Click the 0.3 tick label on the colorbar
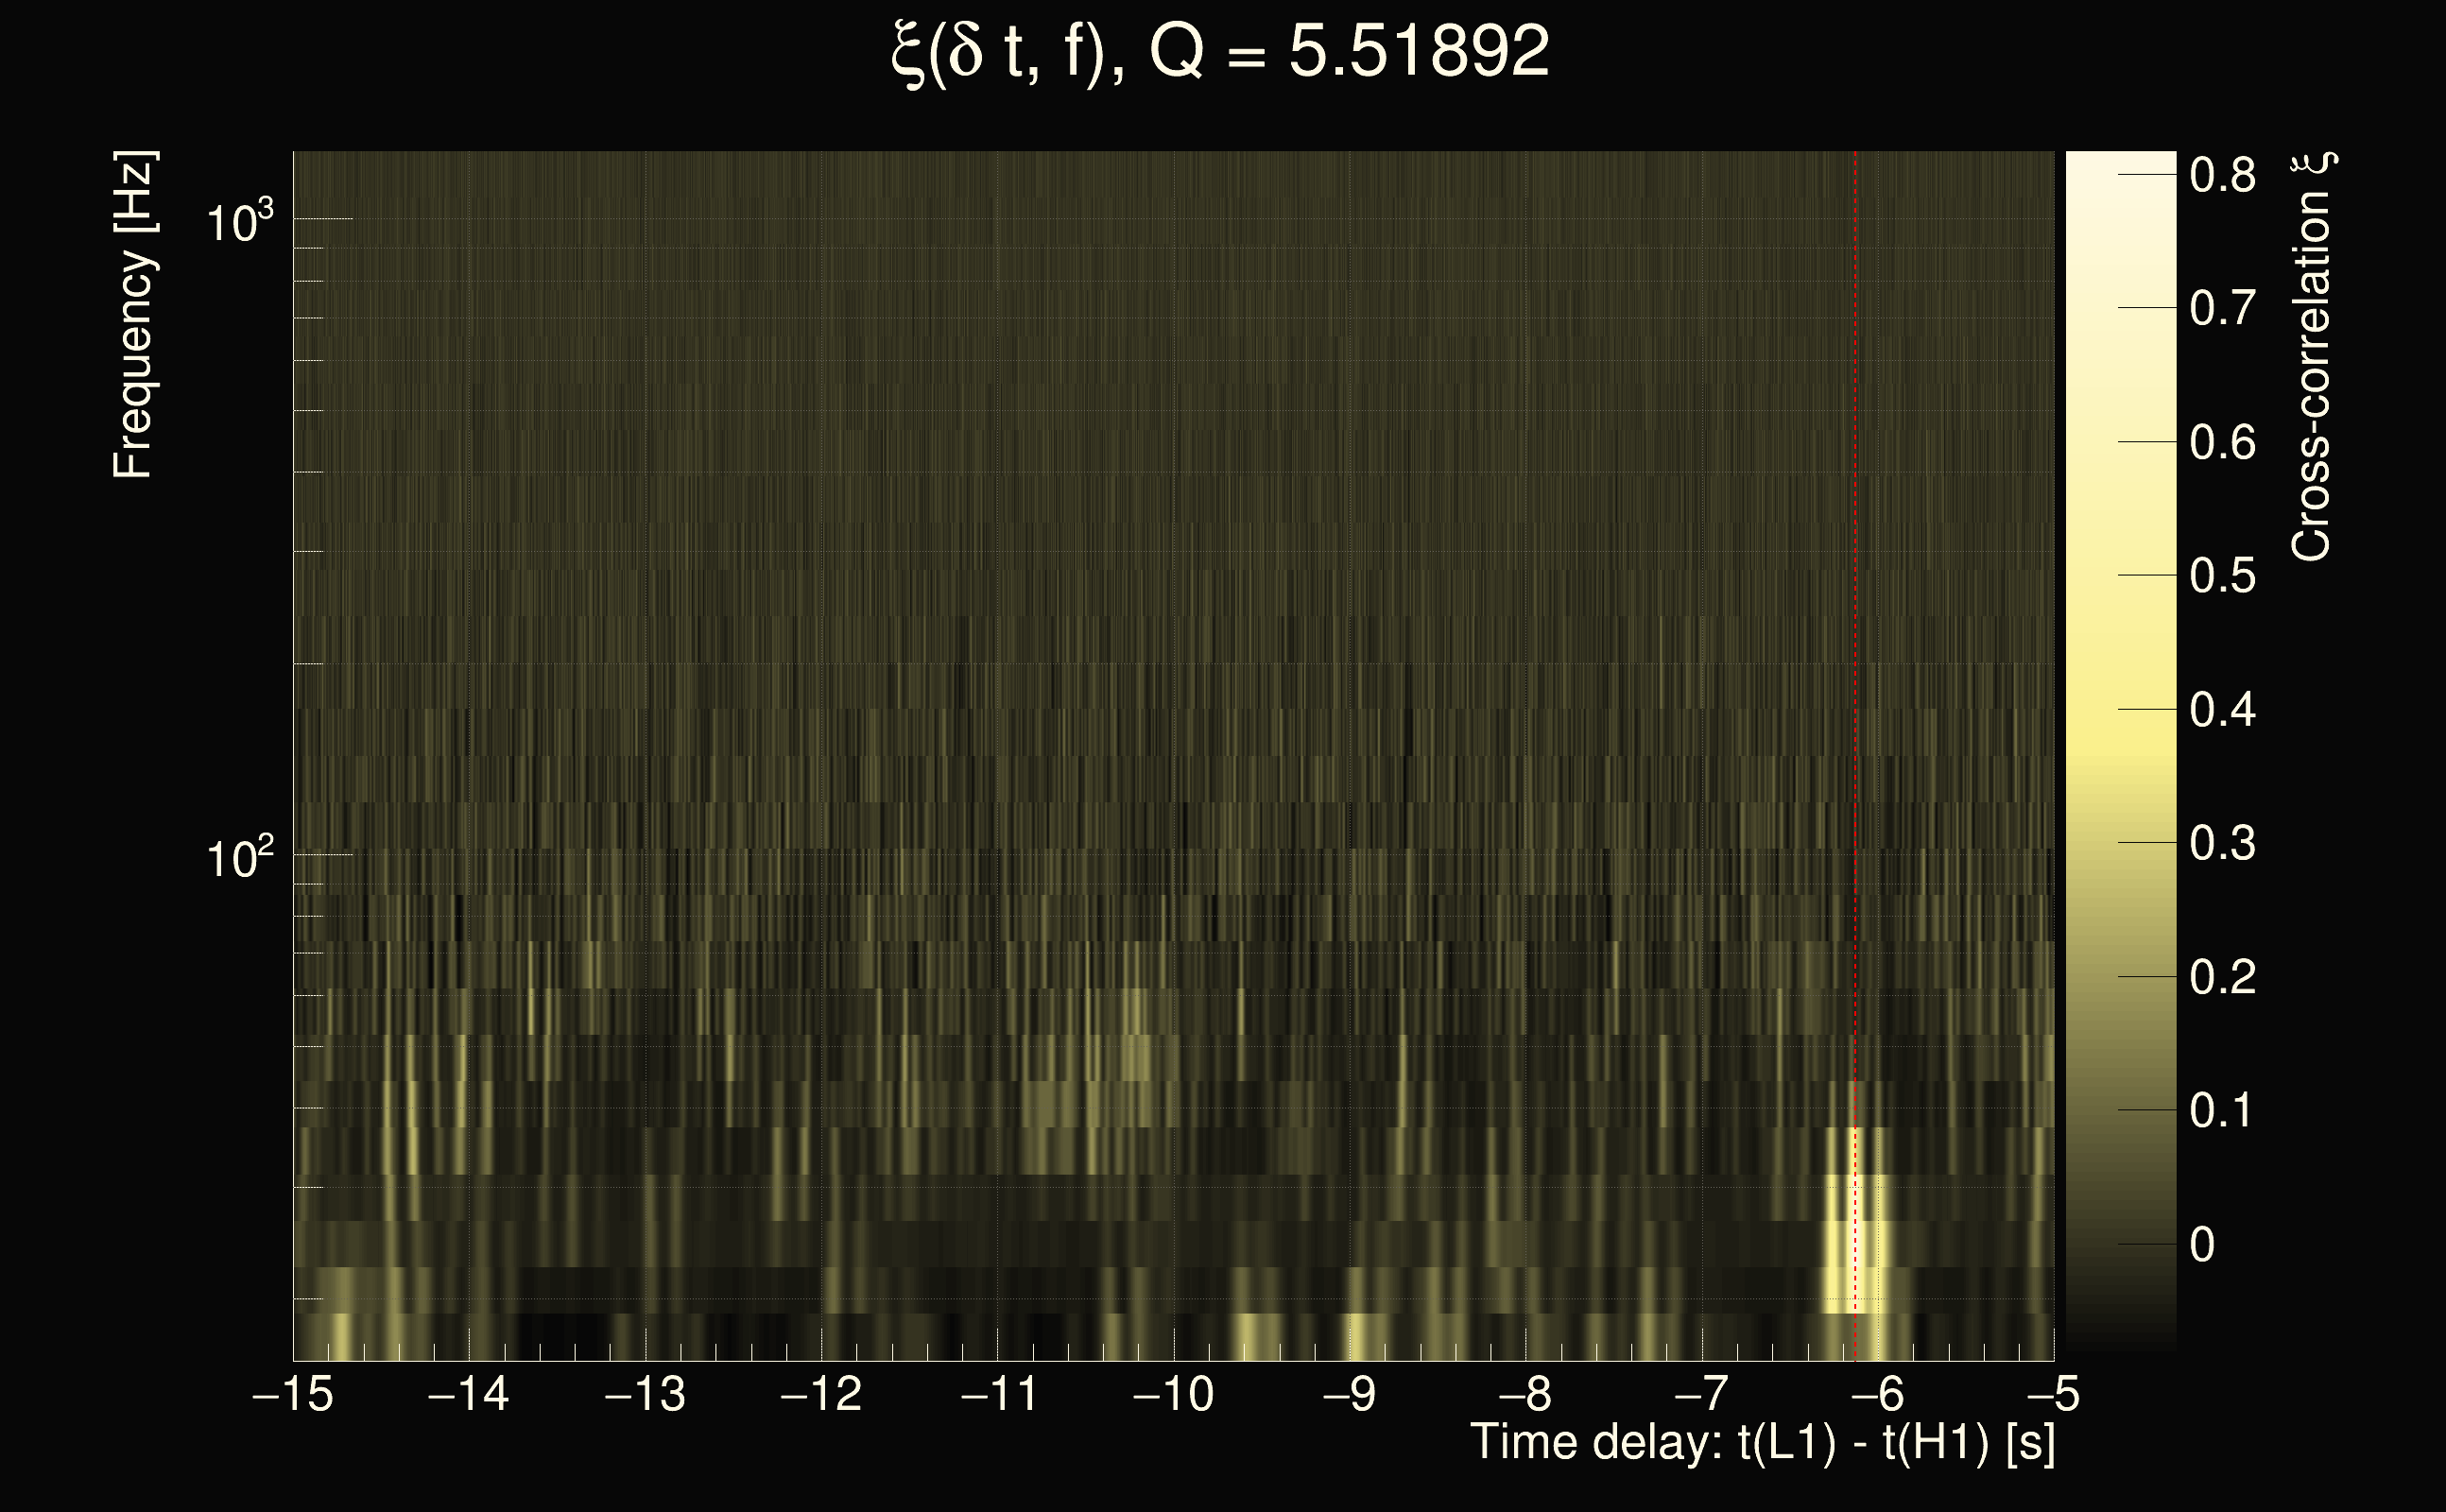 pyautogui.click(x=2222, y=843)
